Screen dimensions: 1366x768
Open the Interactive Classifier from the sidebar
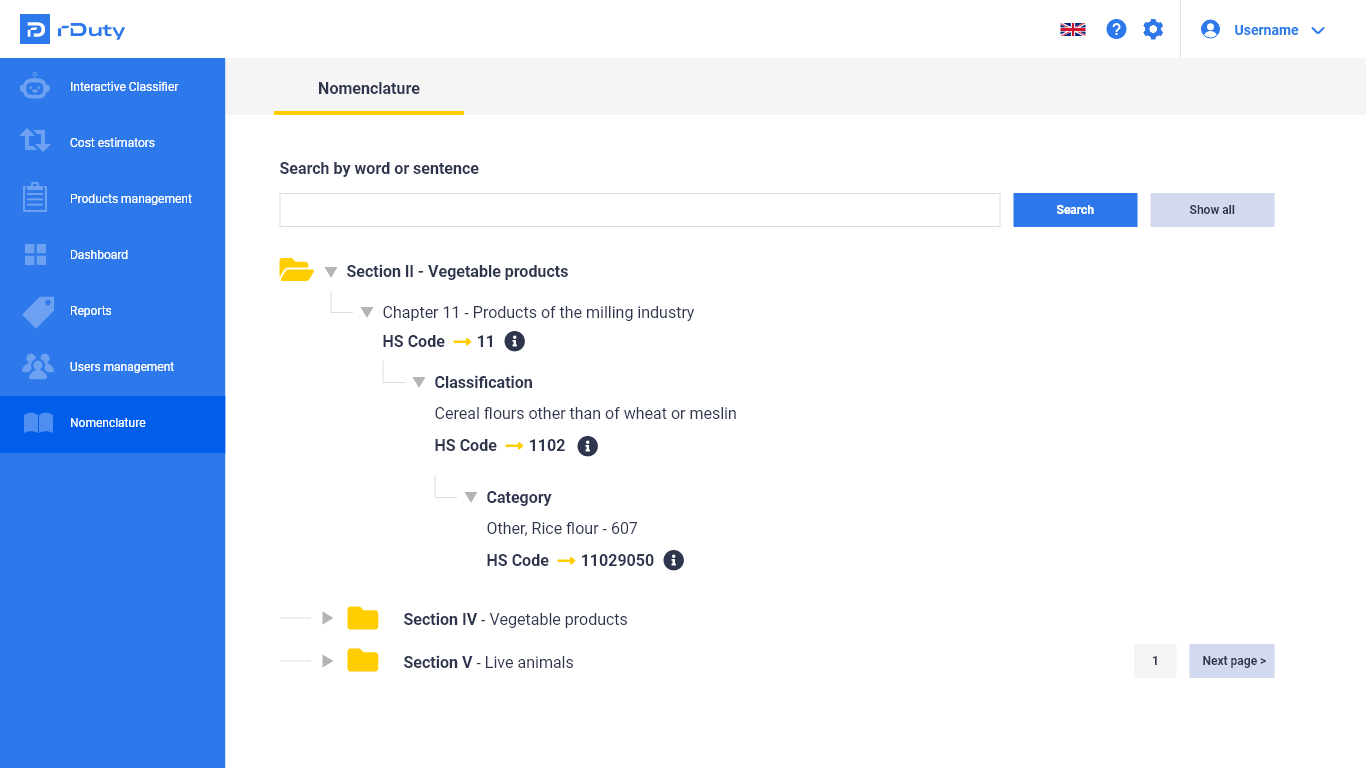click(34, 86)
